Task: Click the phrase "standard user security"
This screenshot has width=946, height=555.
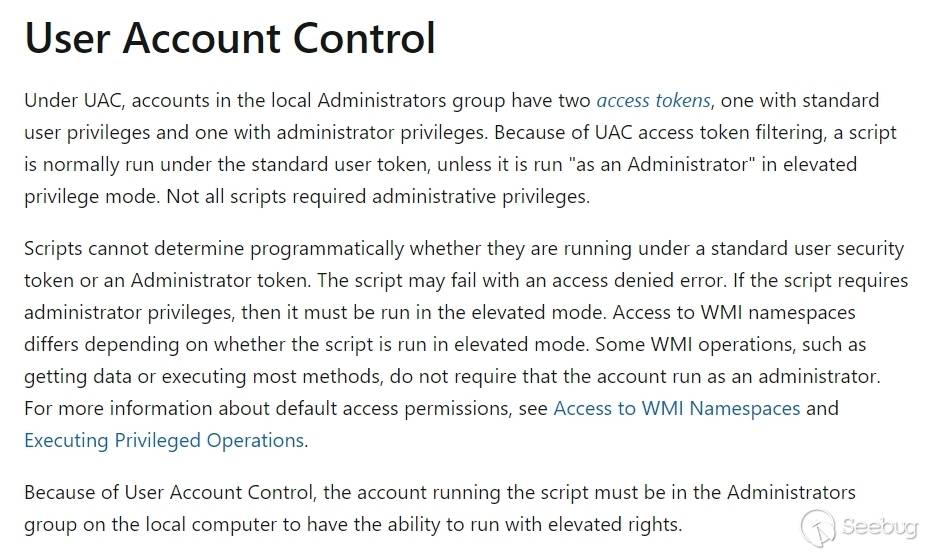Action: (x=790, y=248)
